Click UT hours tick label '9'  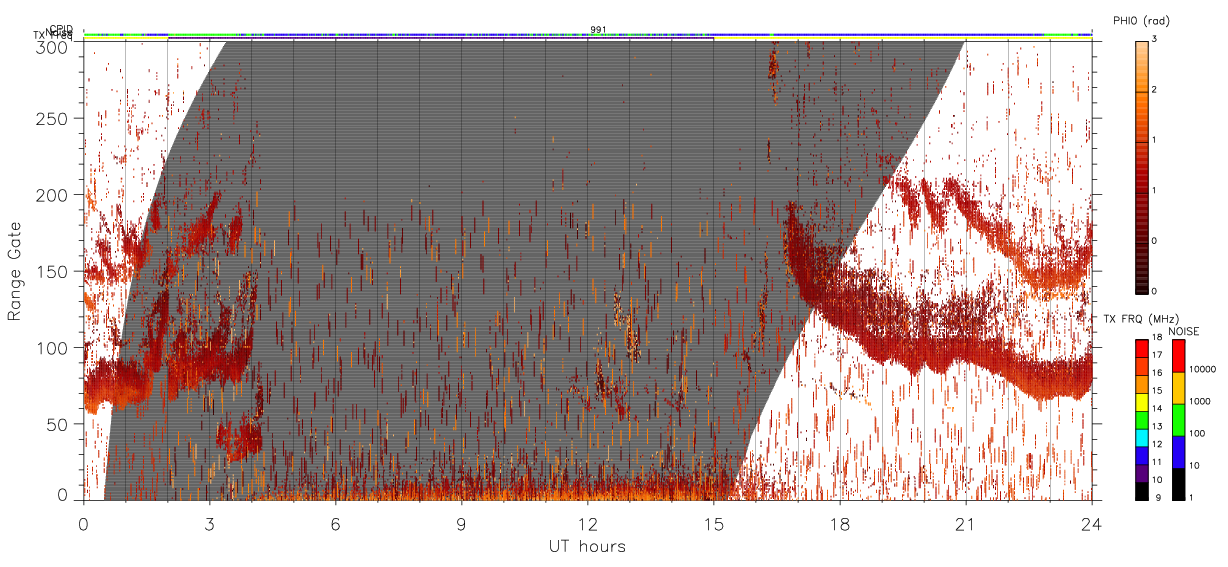[x=462, y=523]
